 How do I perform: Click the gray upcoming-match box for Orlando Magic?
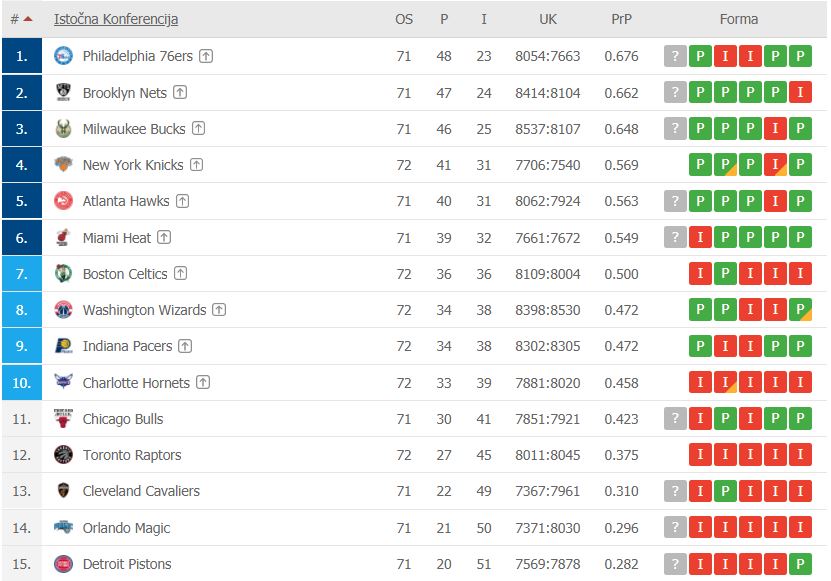676,528
